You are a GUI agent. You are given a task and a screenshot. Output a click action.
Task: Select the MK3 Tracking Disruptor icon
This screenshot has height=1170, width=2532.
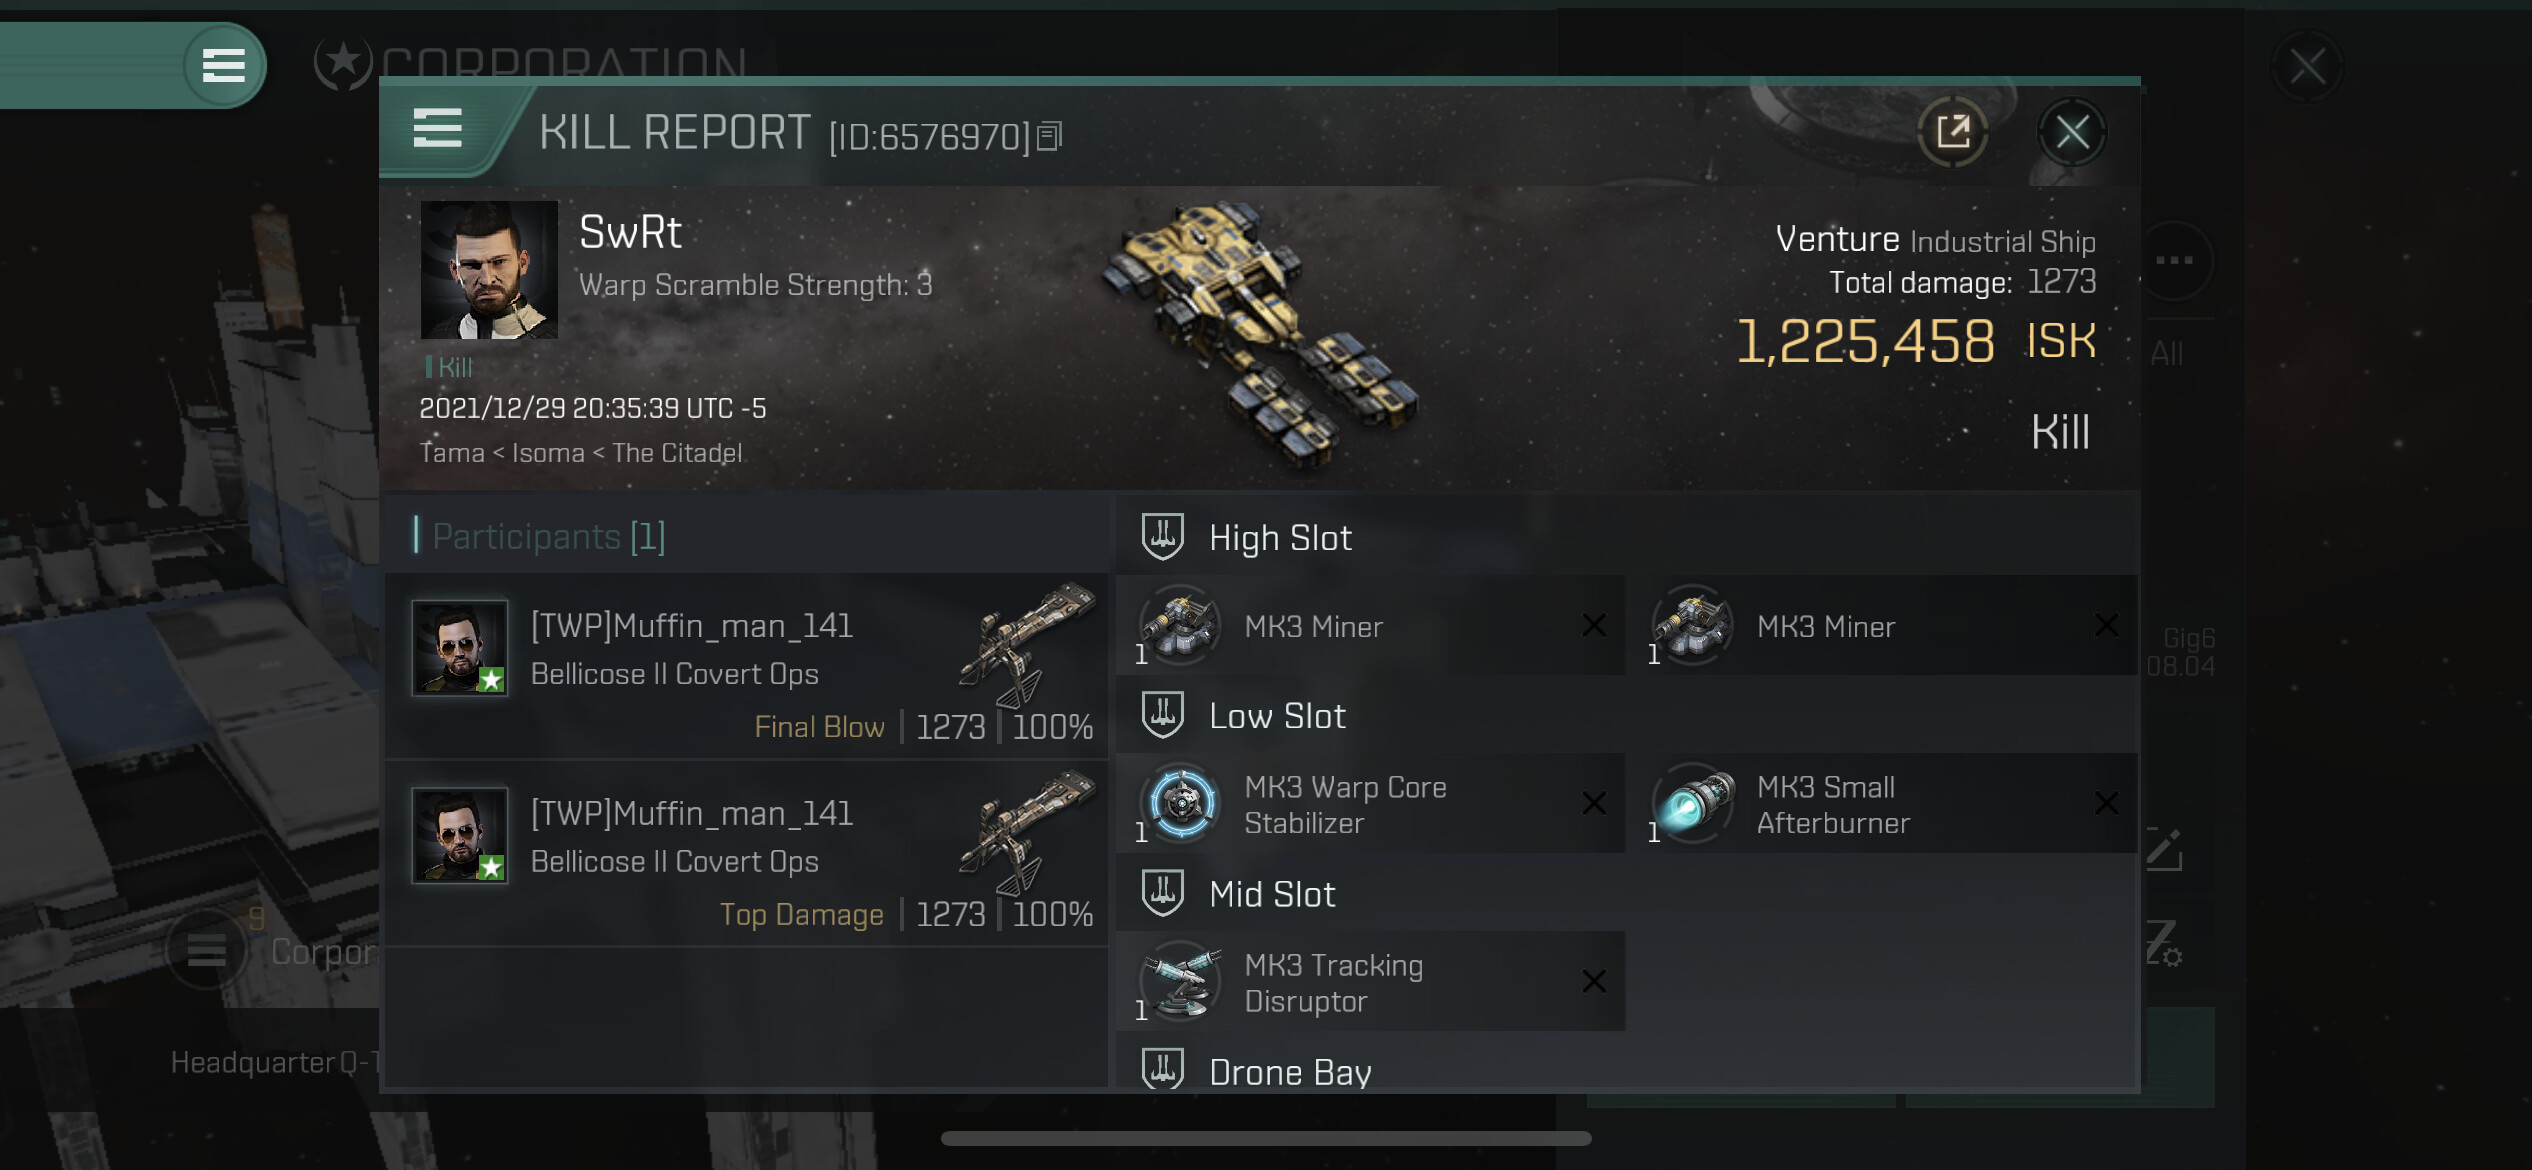tap(1180, 982)
